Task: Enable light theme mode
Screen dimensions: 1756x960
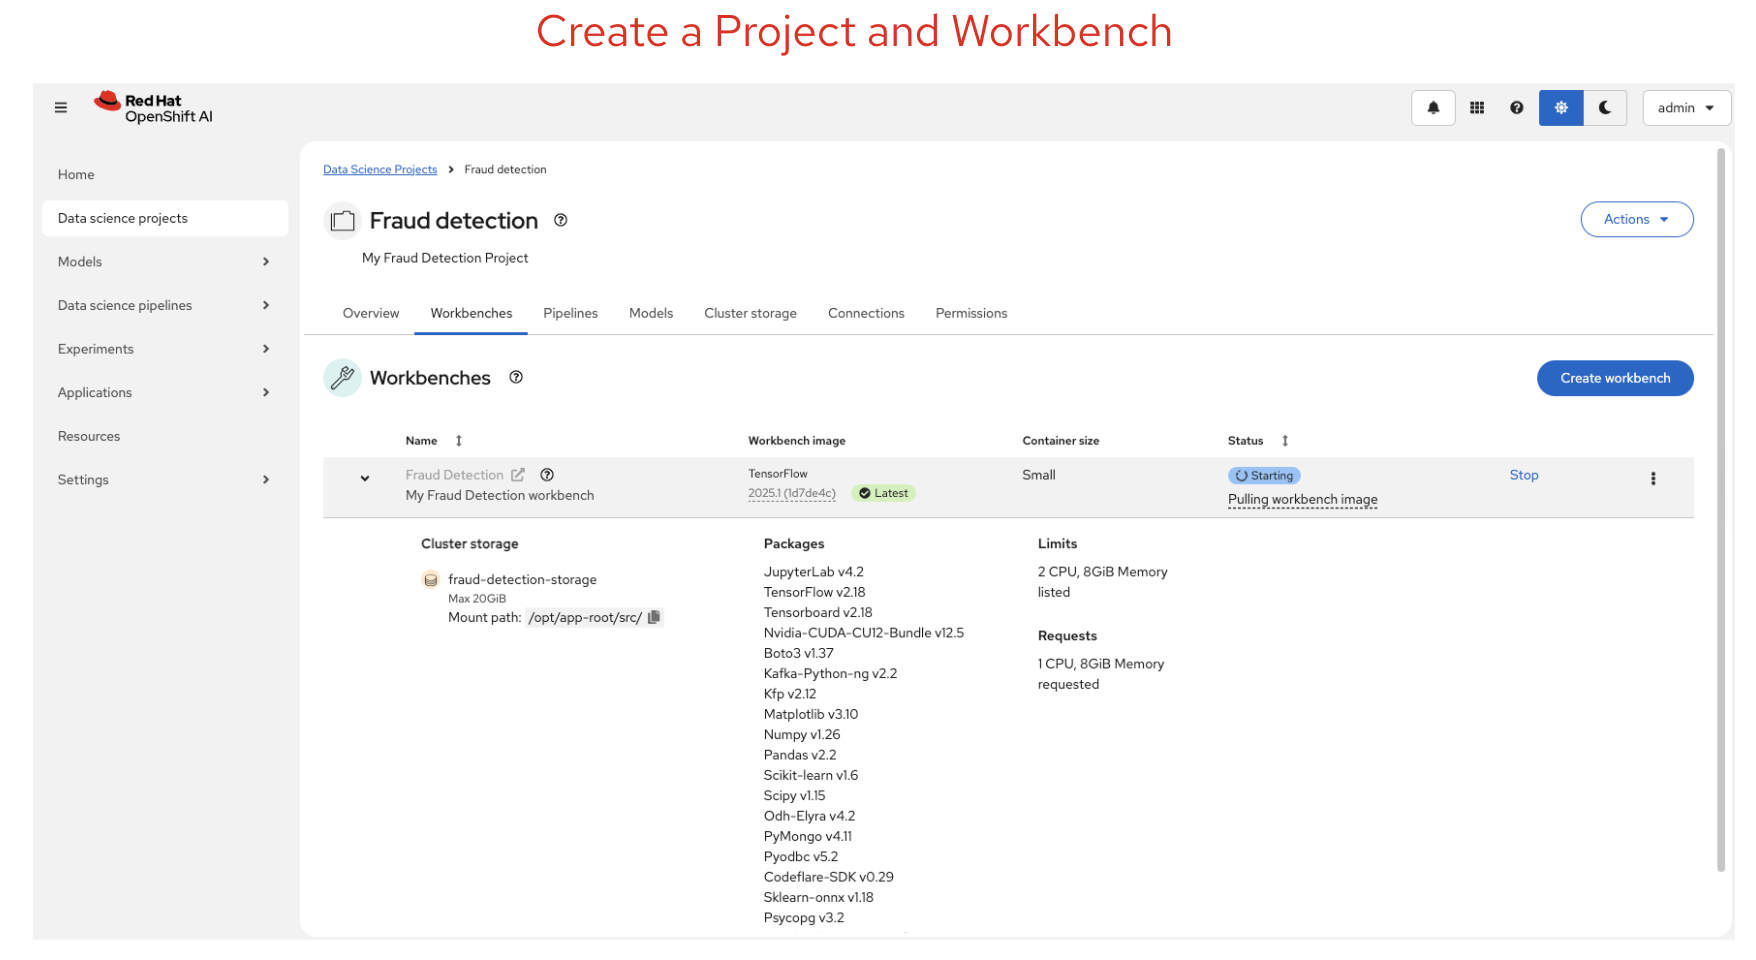Action: (x=1561, y=107)
